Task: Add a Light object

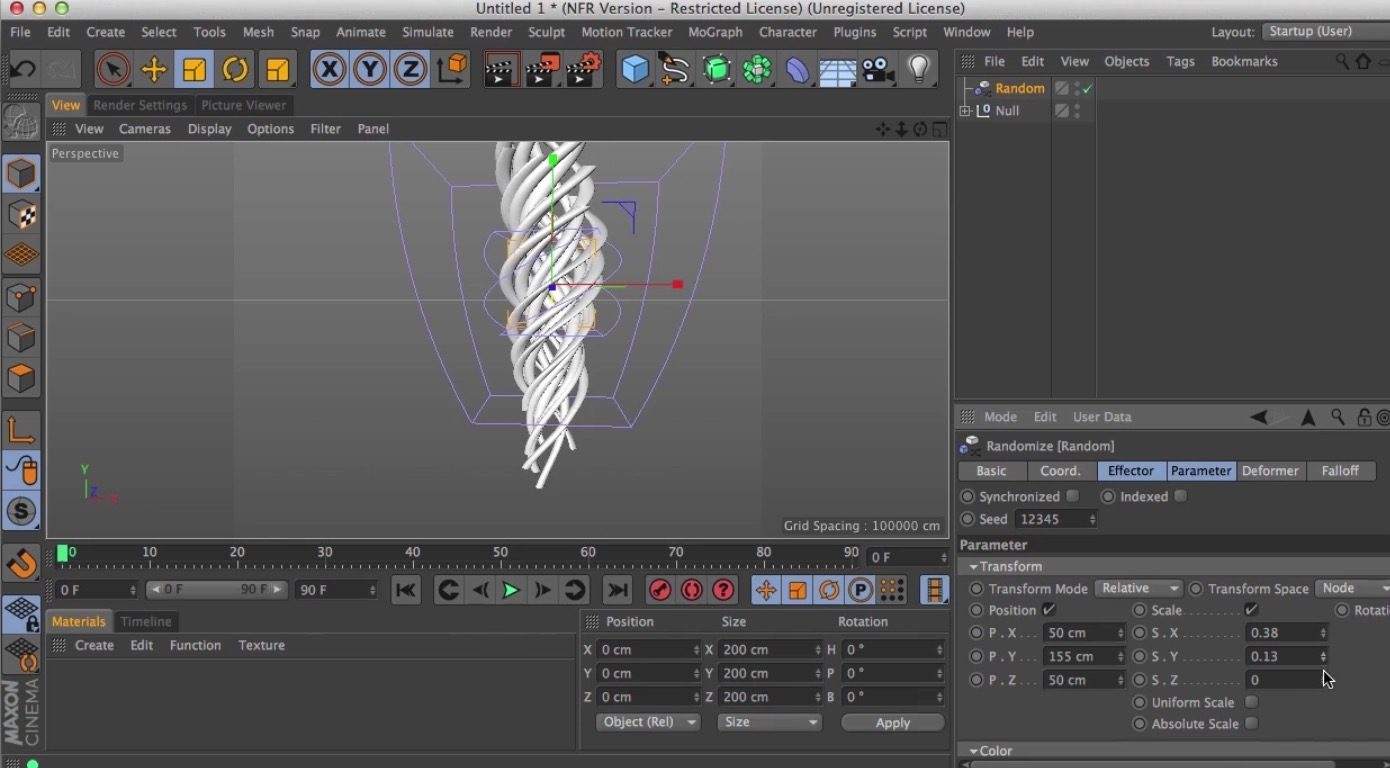Action: coord(919,69)
